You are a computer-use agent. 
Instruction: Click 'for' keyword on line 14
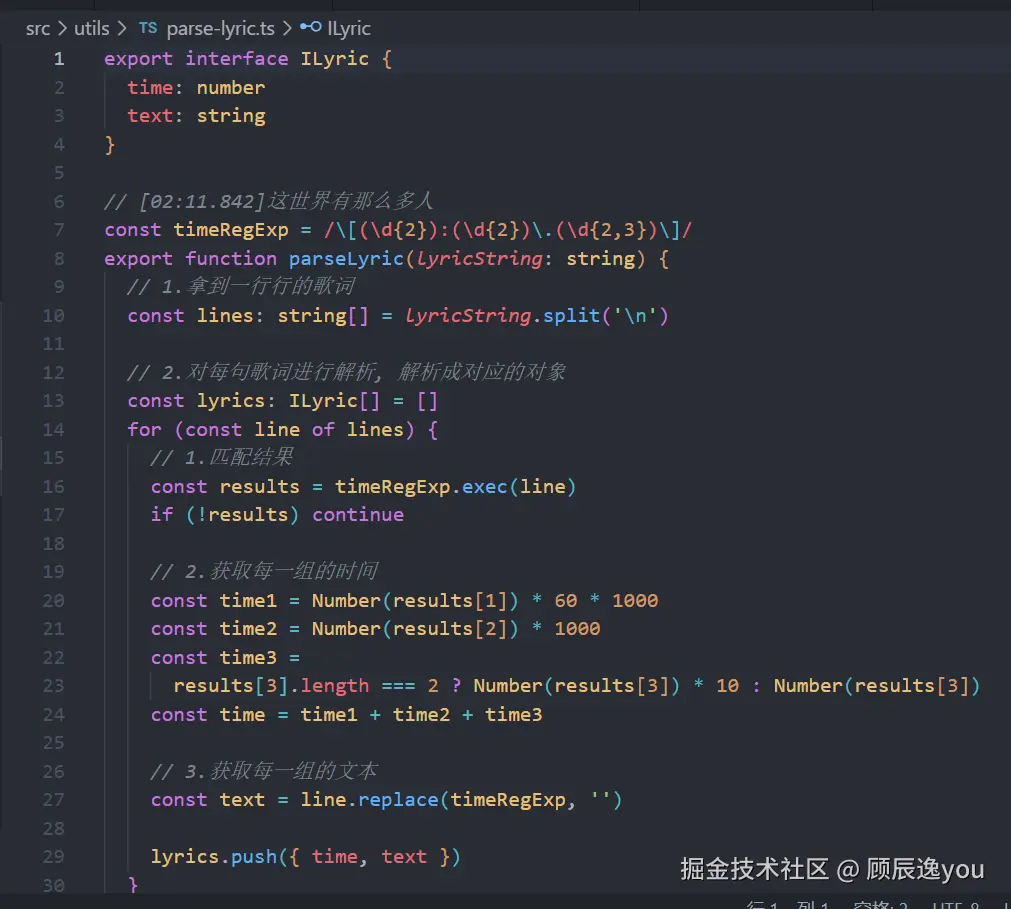coord(144,429)
